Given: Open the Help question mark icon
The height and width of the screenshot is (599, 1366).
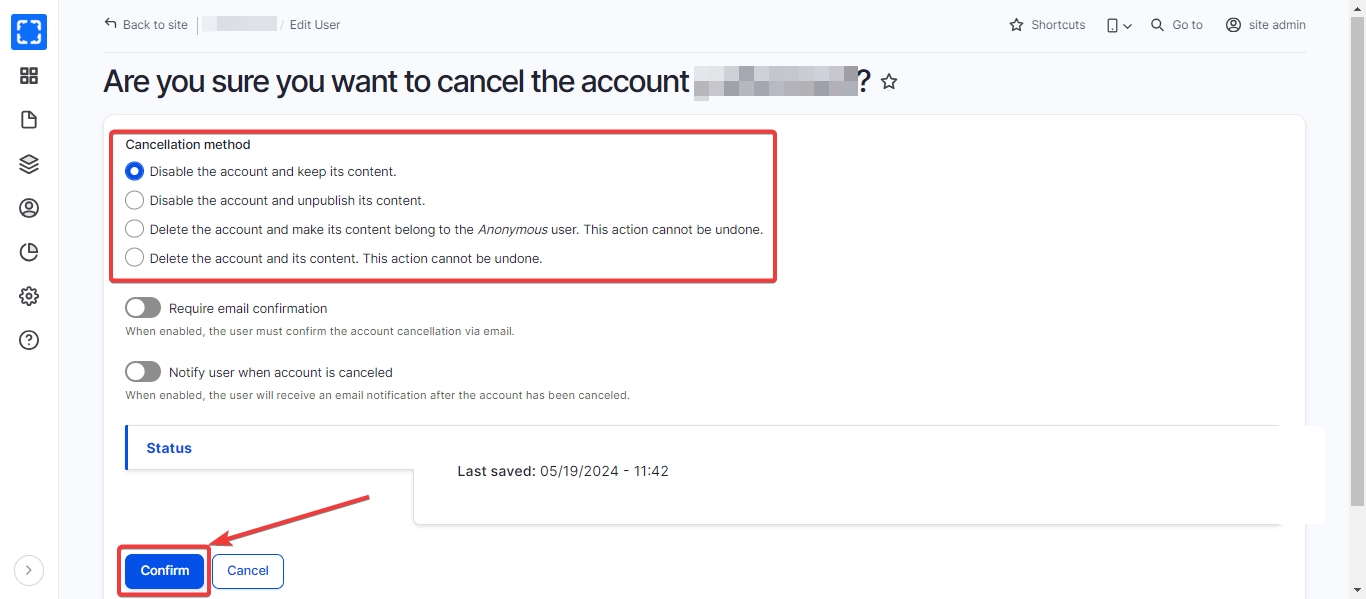Looking at the screenshot, I should pos(29,340).
